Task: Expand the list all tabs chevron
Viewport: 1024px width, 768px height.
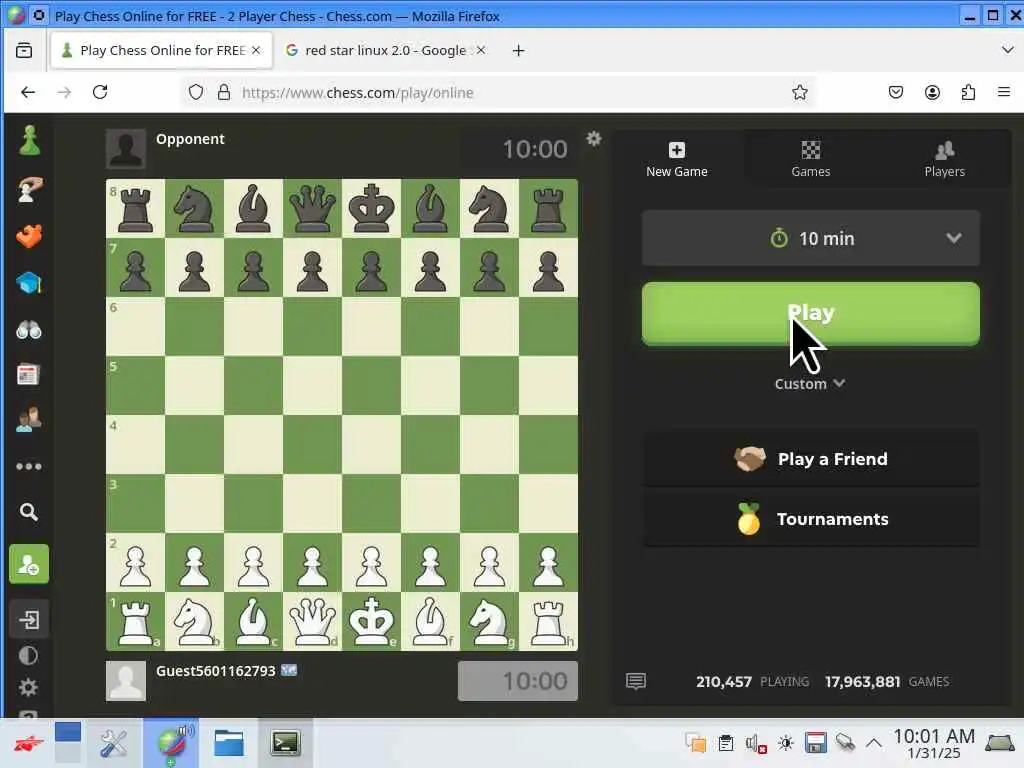Action: point(1007,50)
